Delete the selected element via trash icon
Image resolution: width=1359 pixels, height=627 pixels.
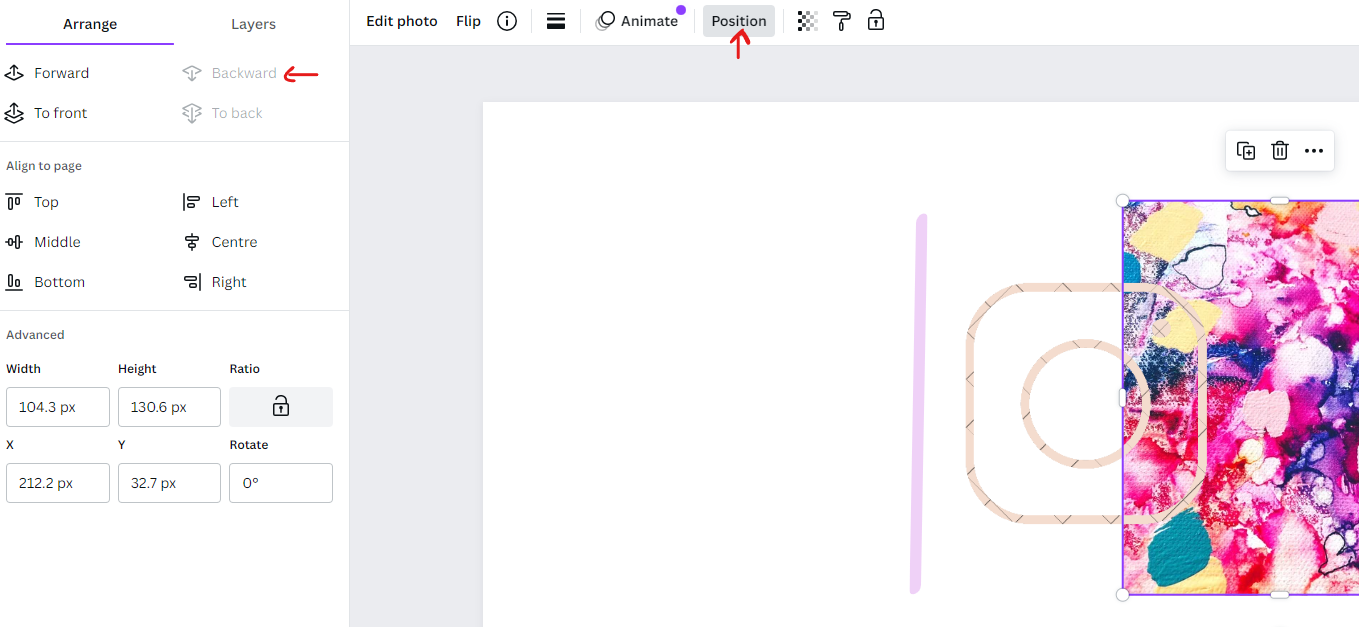tap(1280, 151)
